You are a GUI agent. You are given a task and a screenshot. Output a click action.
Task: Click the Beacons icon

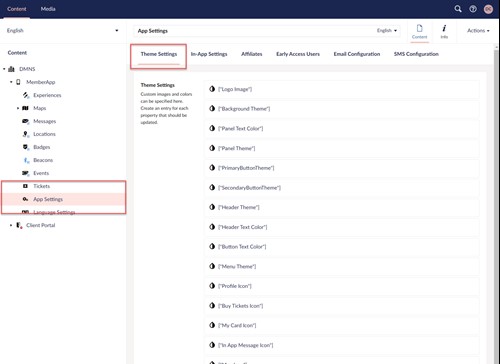pyautogui.click(x=26, y=160)
